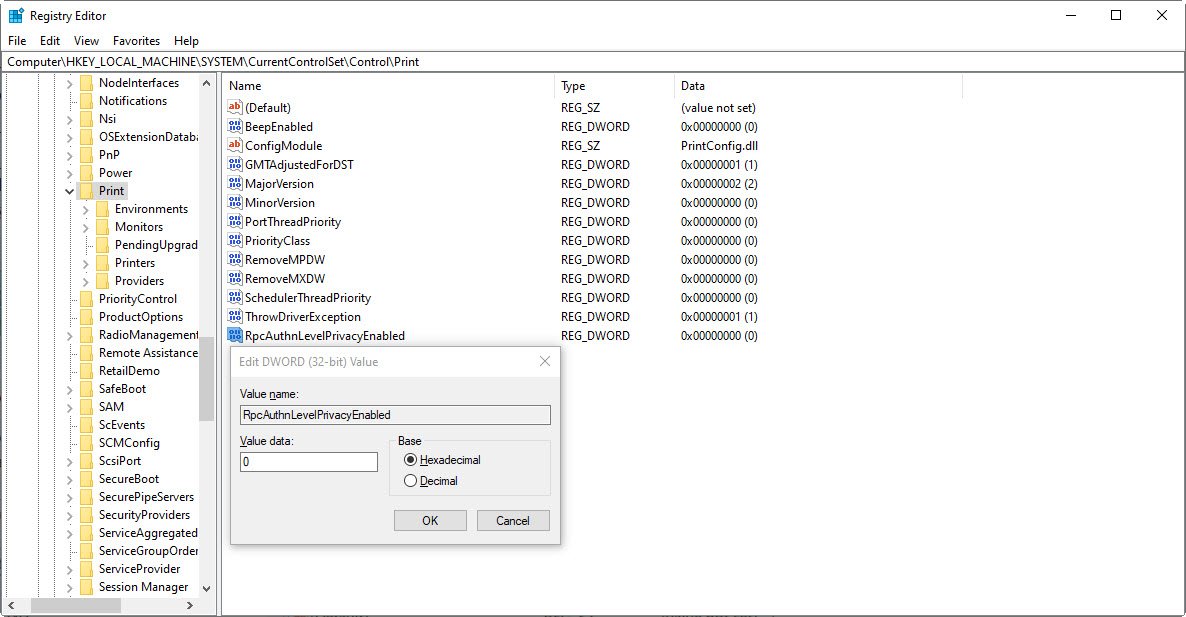This screenshot has height=617, width=1186.
Task: Click the ThrowDriverException DWORD icon
Action: [234, 316]
